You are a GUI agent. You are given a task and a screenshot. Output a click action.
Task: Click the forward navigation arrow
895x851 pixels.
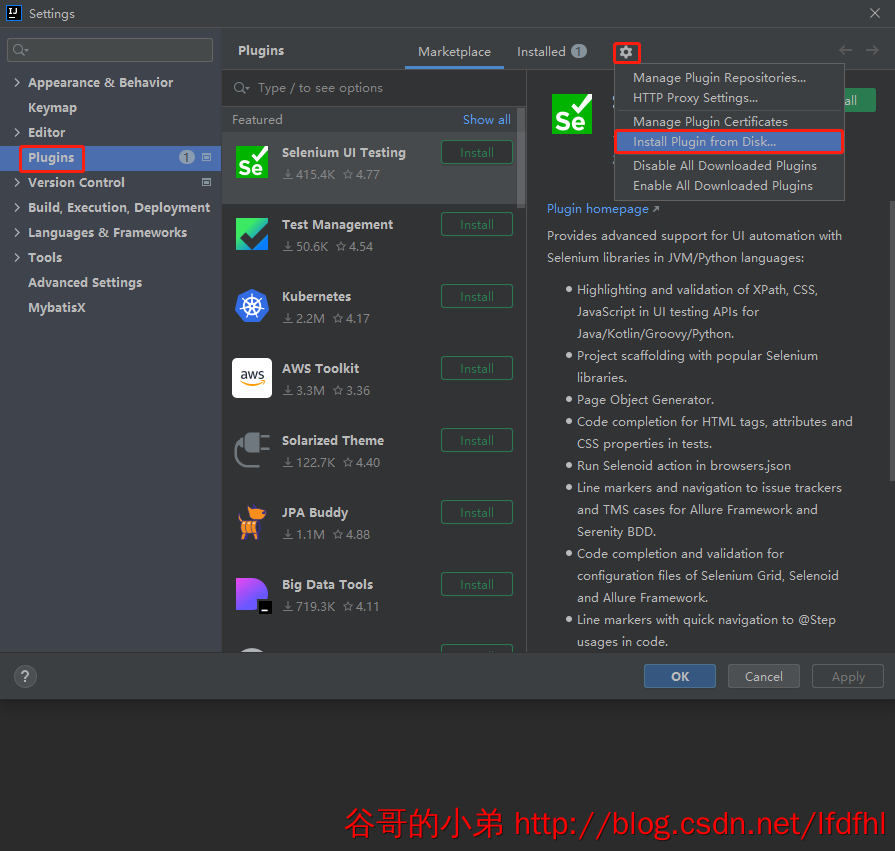[x=872, y=50]
